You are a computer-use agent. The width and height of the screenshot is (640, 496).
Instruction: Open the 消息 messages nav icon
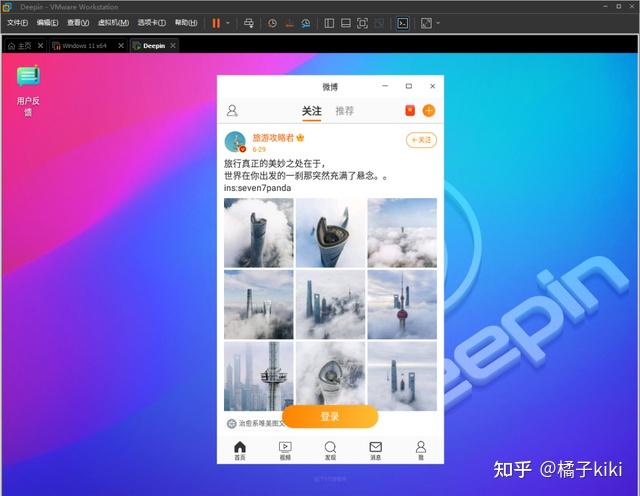(x=376, y=451)
